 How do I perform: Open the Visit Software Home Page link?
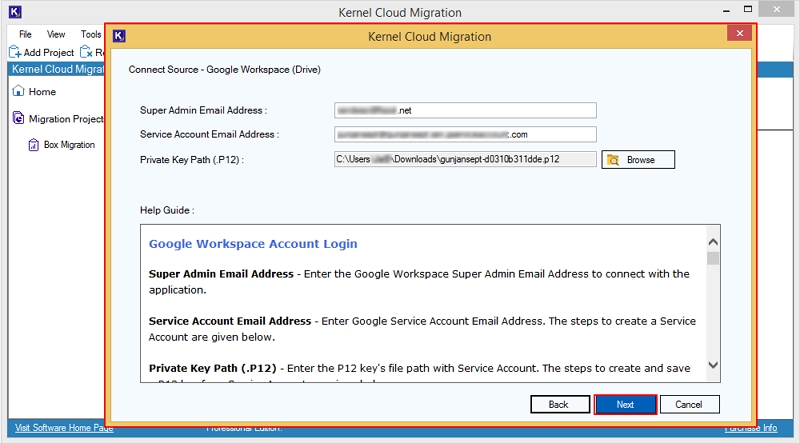(64, 428)
